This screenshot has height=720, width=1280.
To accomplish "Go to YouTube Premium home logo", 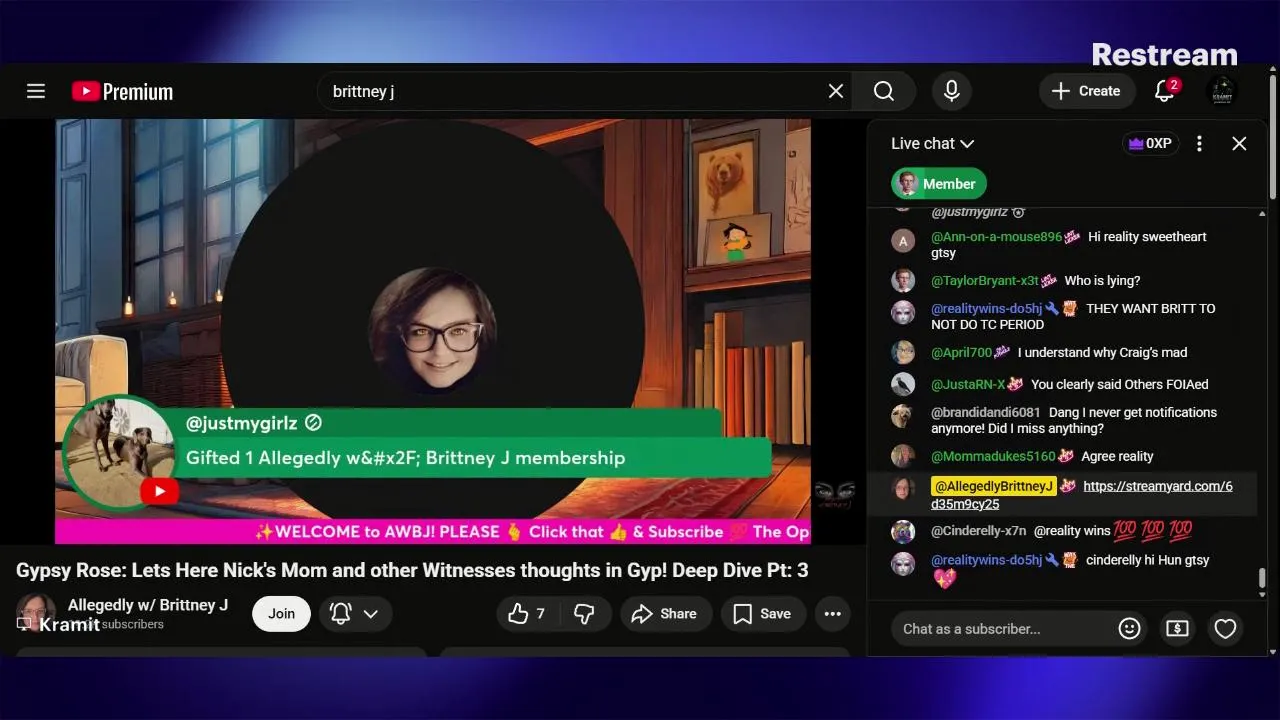I will coord(122,92).
